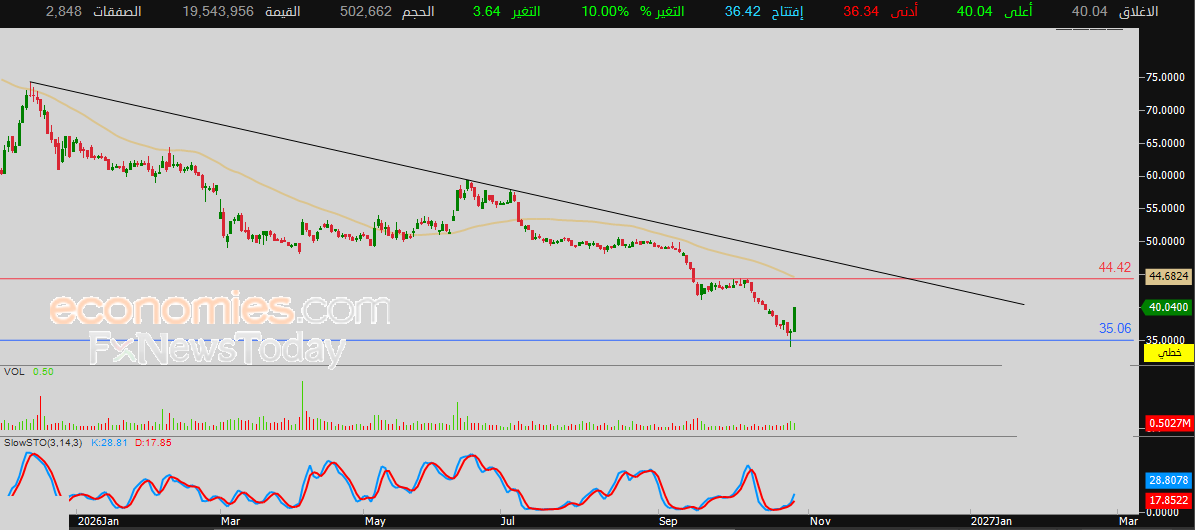Click the blue 35.06 support label
Screen dimensions: 1195x530
click(x=1114, y=329)
